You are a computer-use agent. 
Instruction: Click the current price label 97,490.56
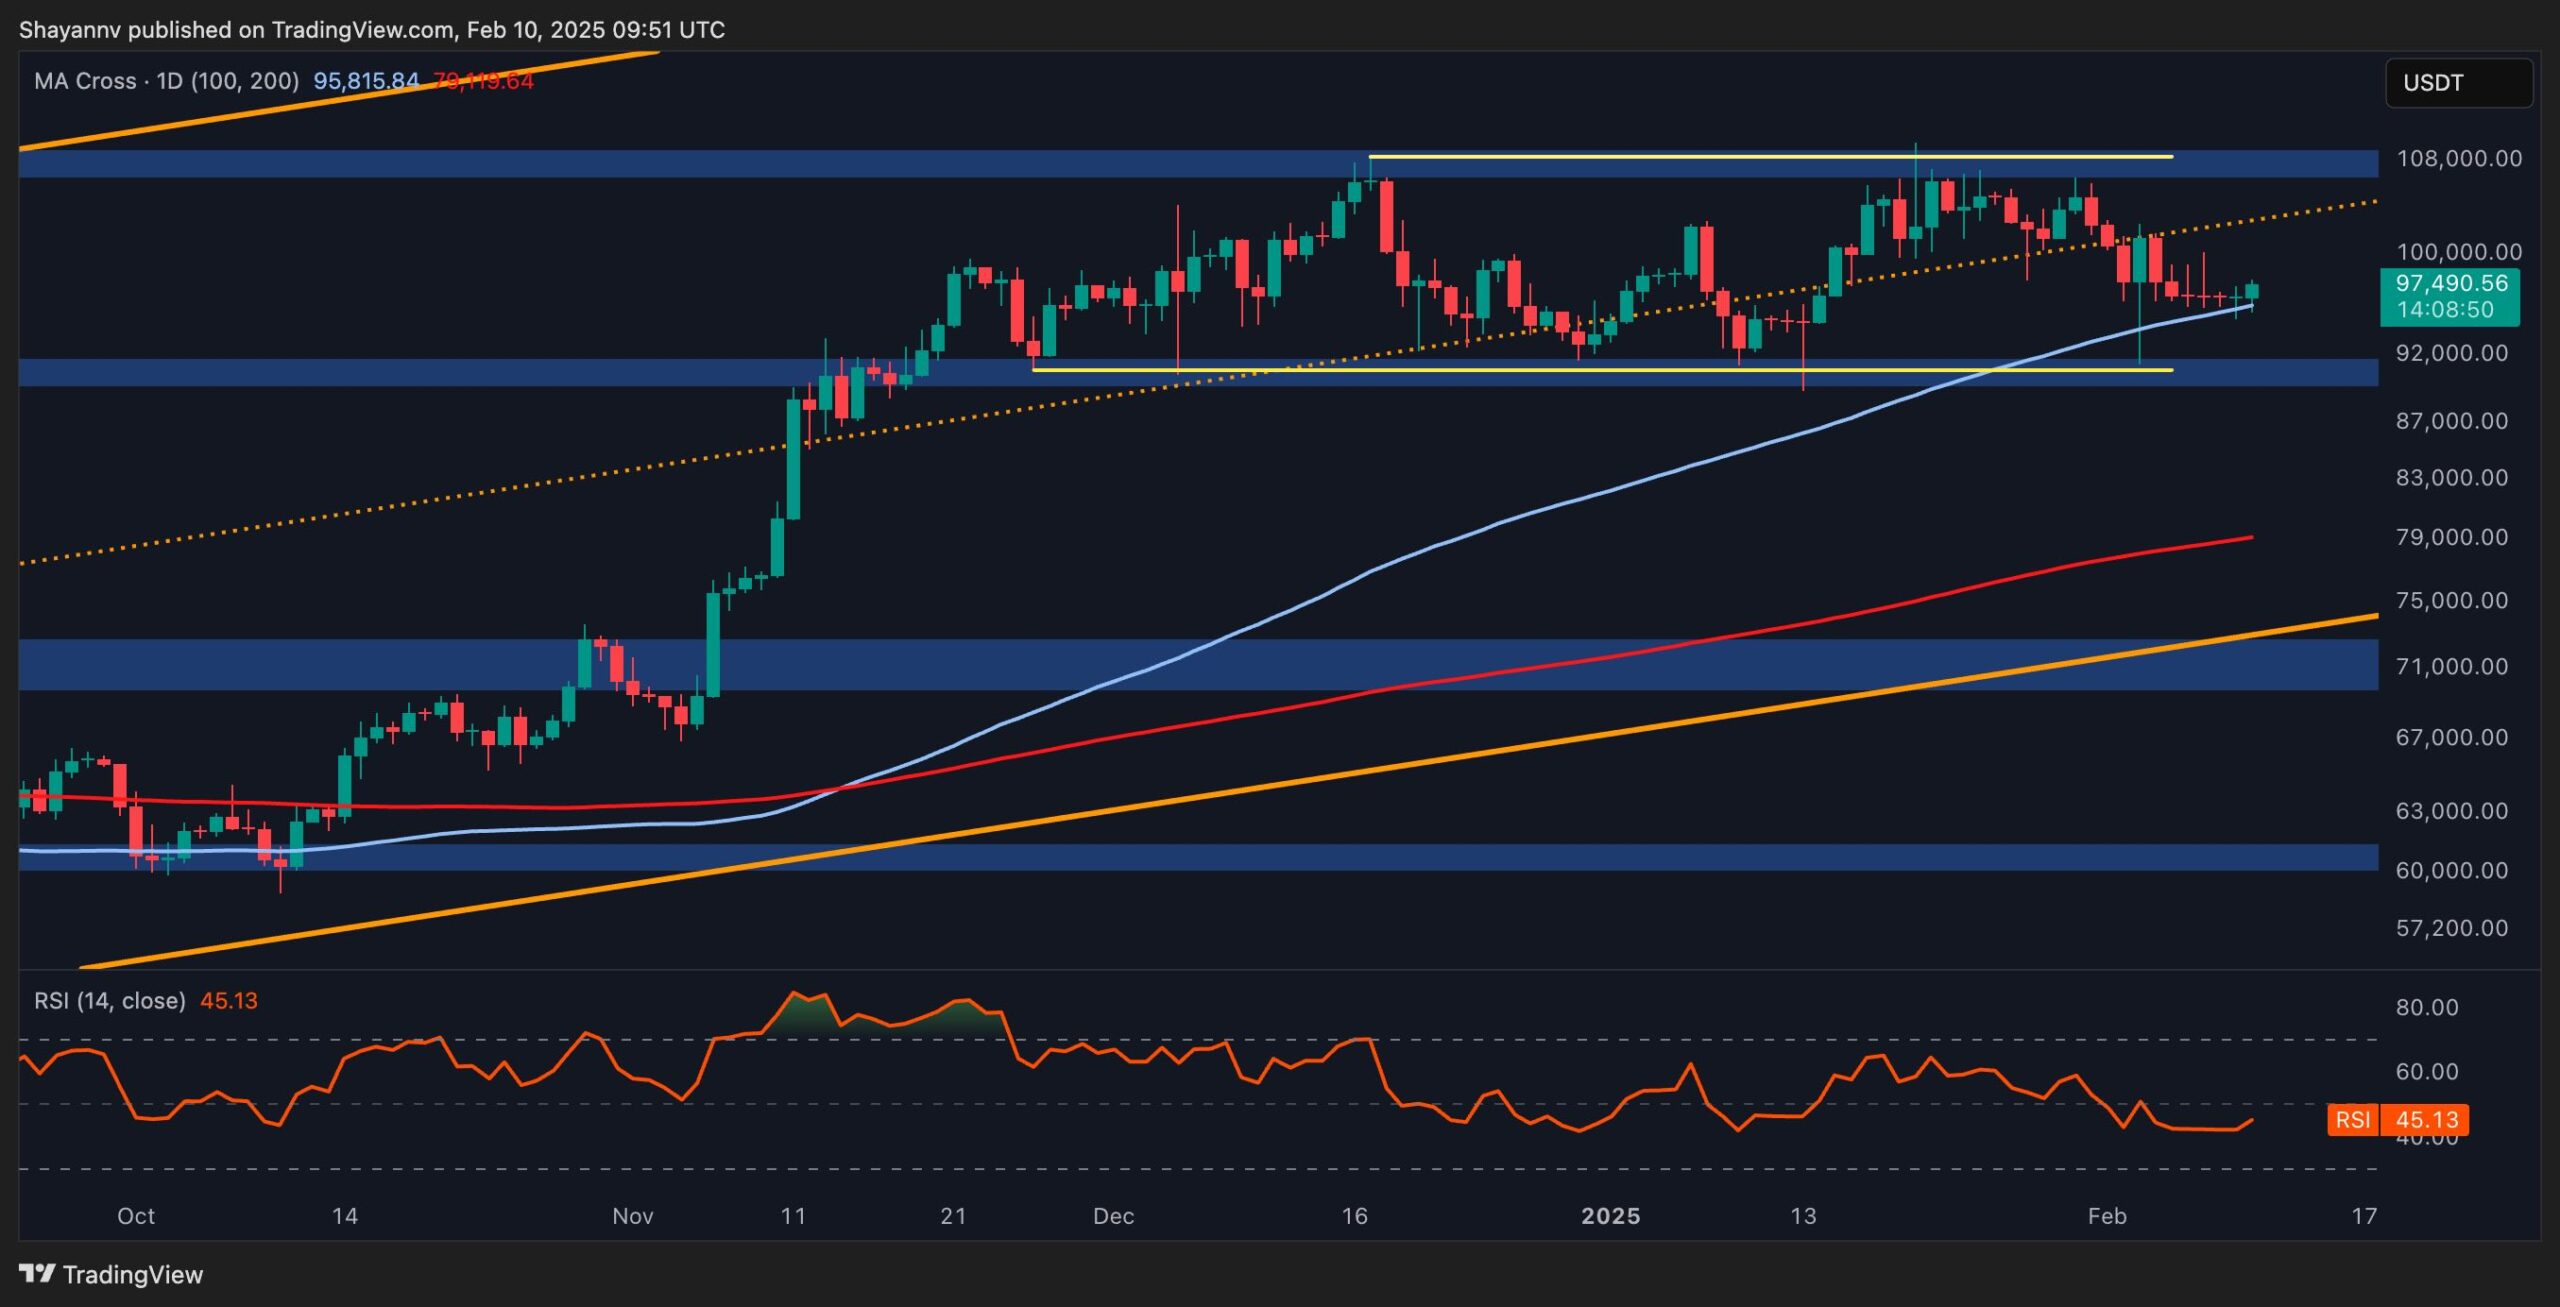[2451, 284]
